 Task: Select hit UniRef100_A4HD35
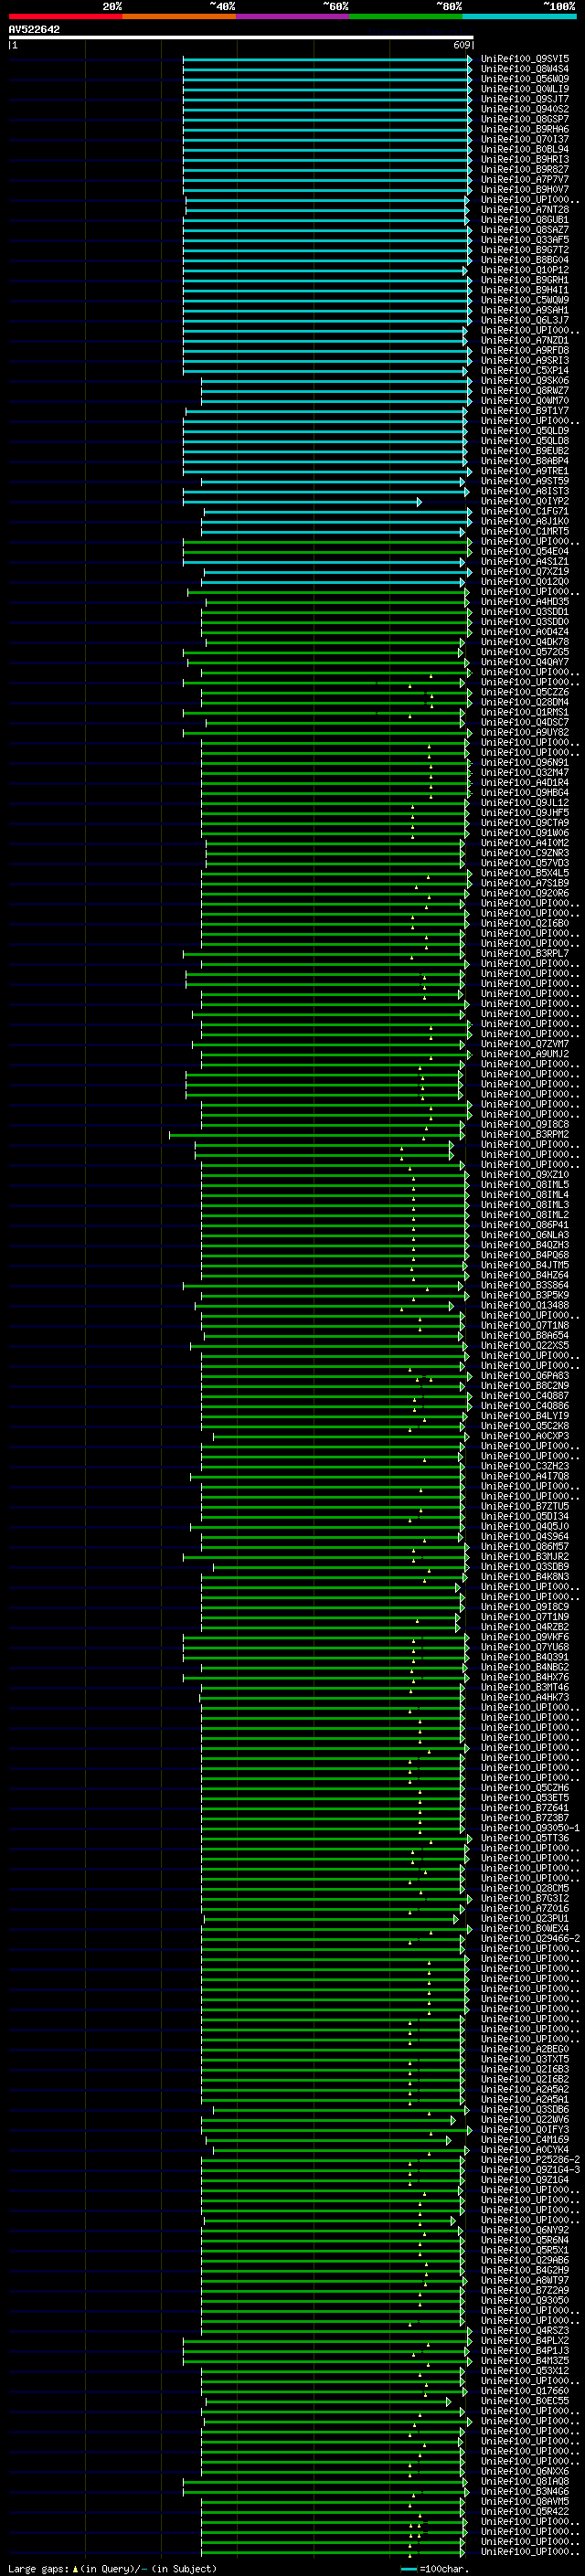(525, 601)
